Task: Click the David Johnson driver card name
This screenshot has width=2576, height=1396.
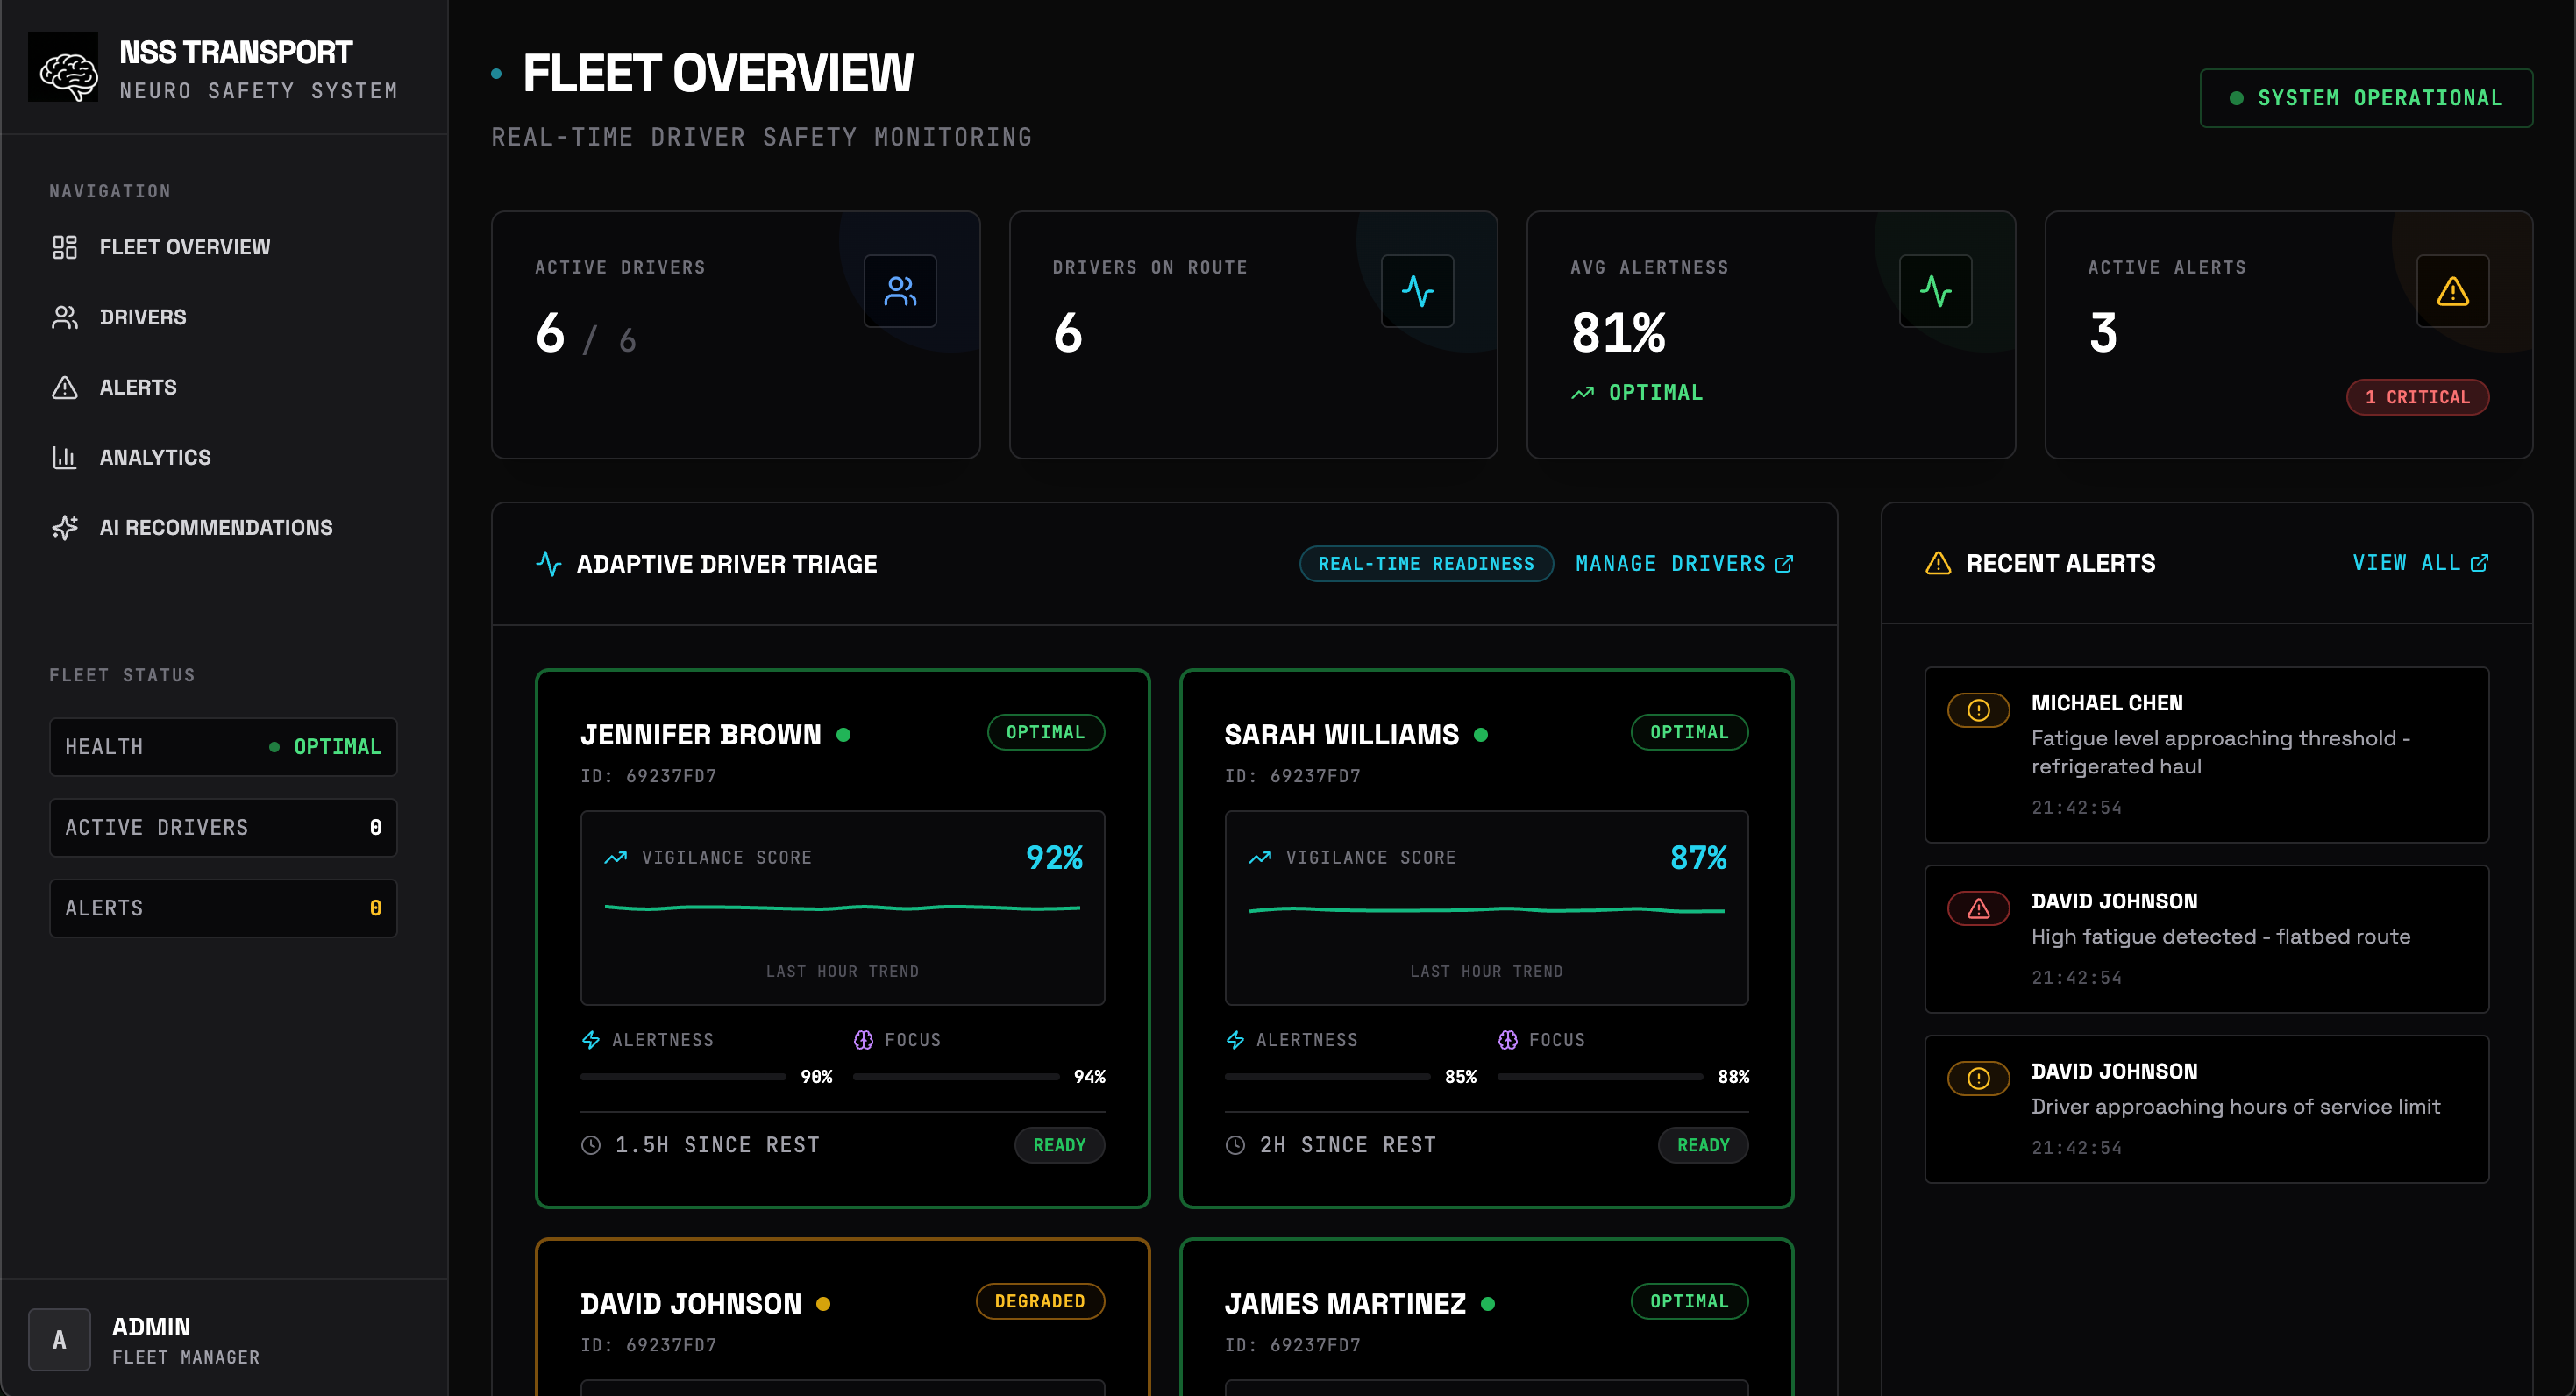Action: tap(691, 1304)
